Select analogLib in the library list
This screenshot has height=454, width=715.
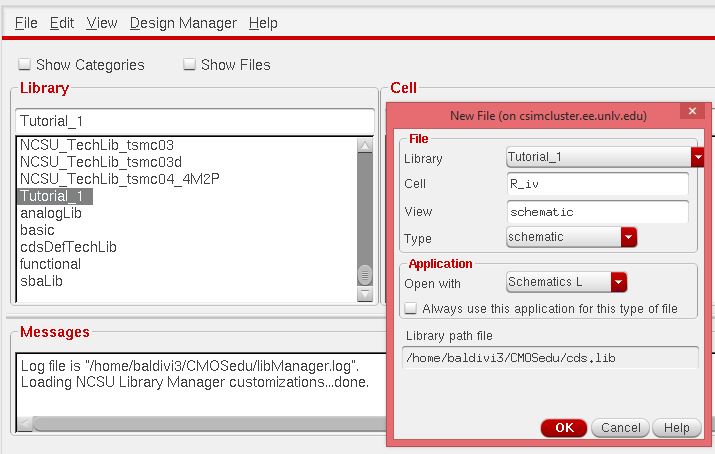click(x=51, y=213)
